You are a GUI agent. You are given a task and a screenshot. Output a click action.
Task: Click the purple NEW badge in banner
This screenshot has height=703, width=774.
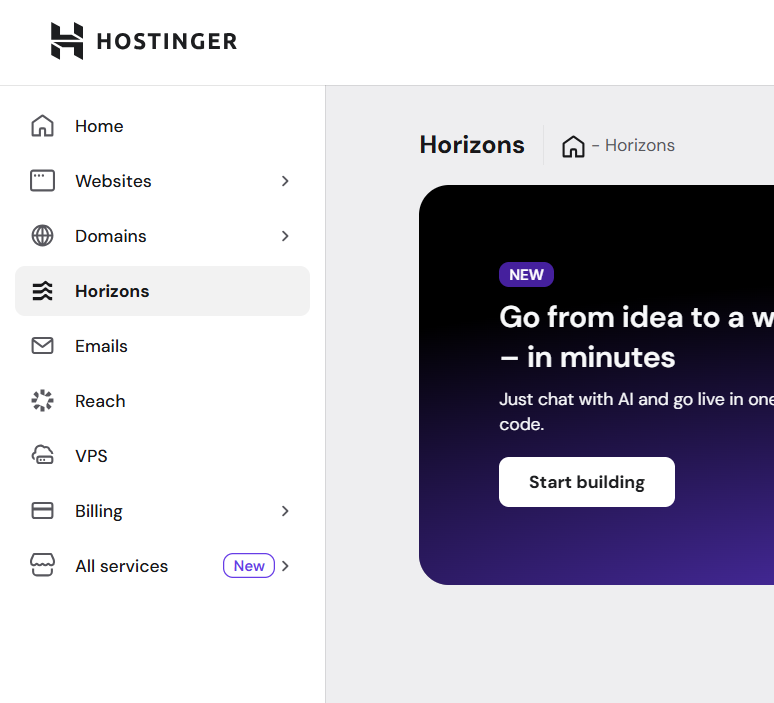point(526,274)
